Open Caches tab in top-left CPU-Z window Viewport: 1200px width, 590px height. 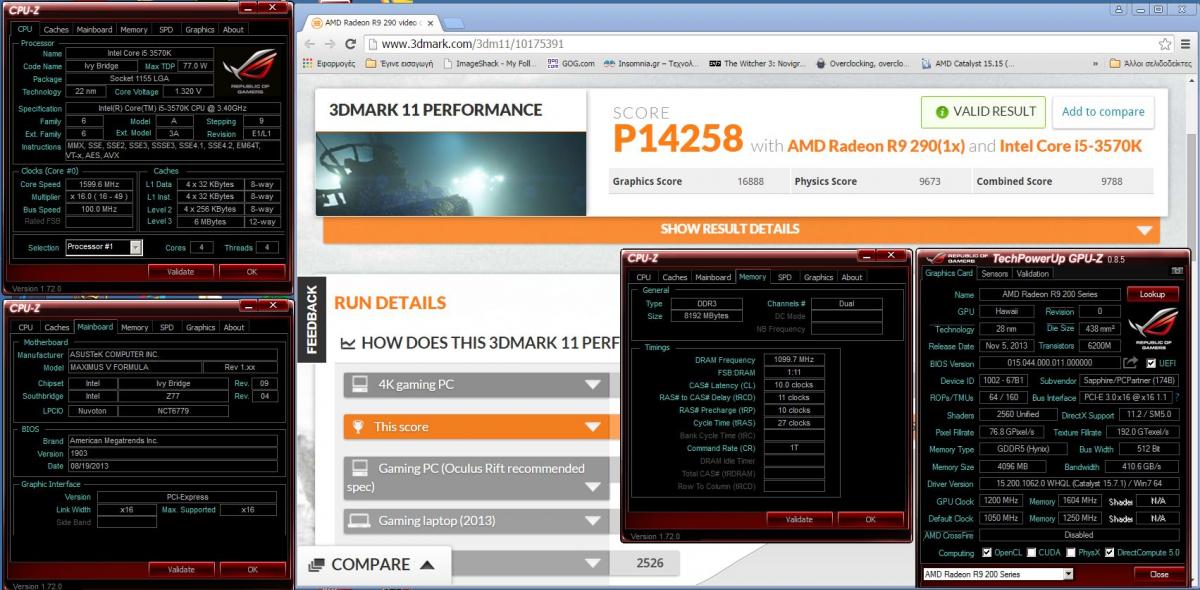(x=56, y=29)
